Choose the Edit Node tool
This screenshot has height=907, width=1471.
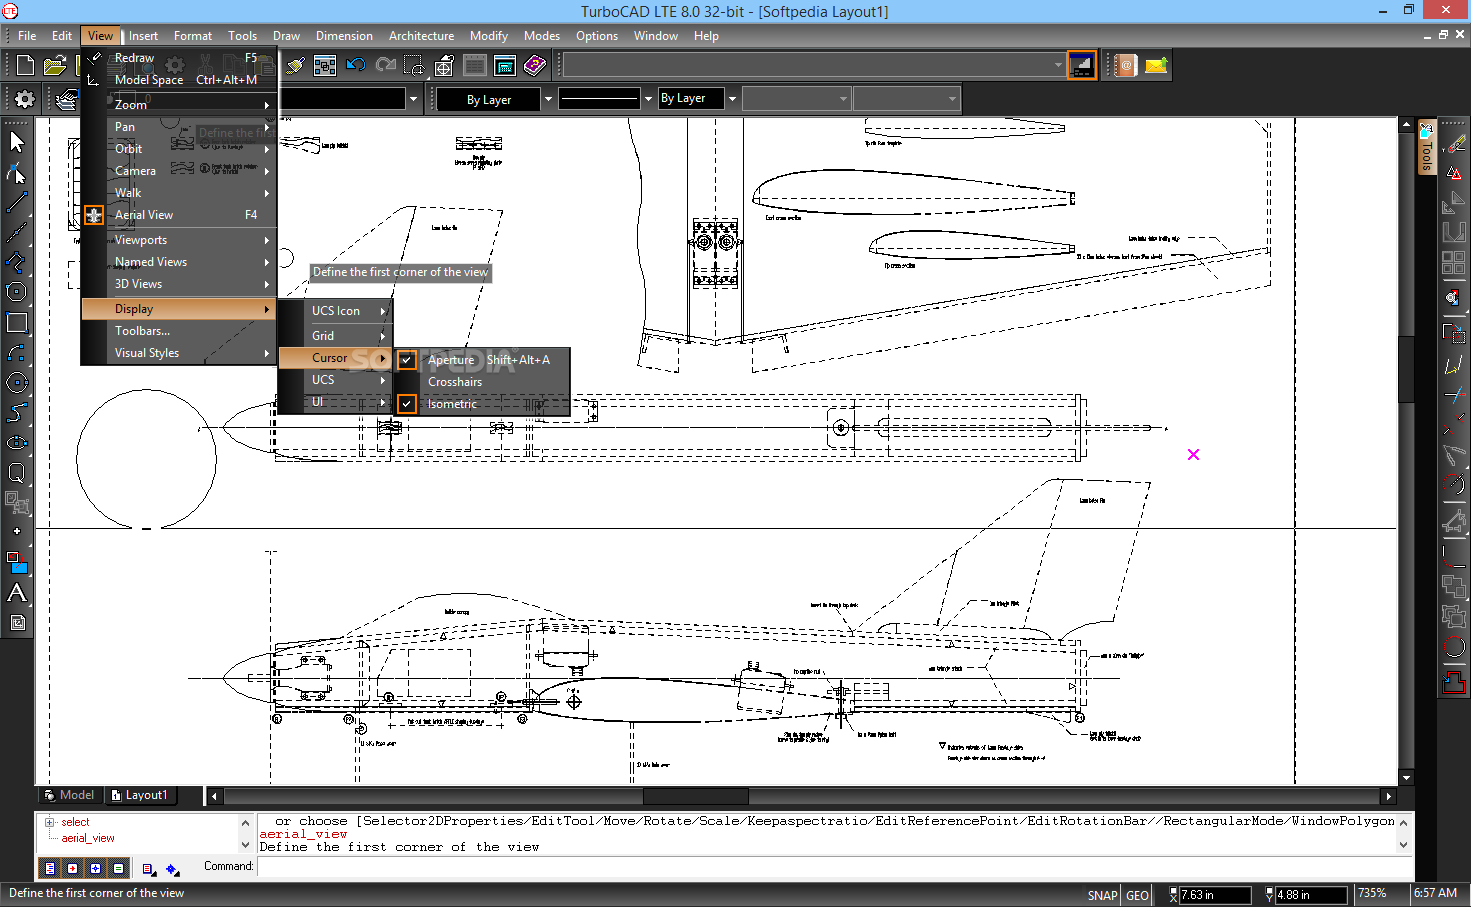pos(17,172)
